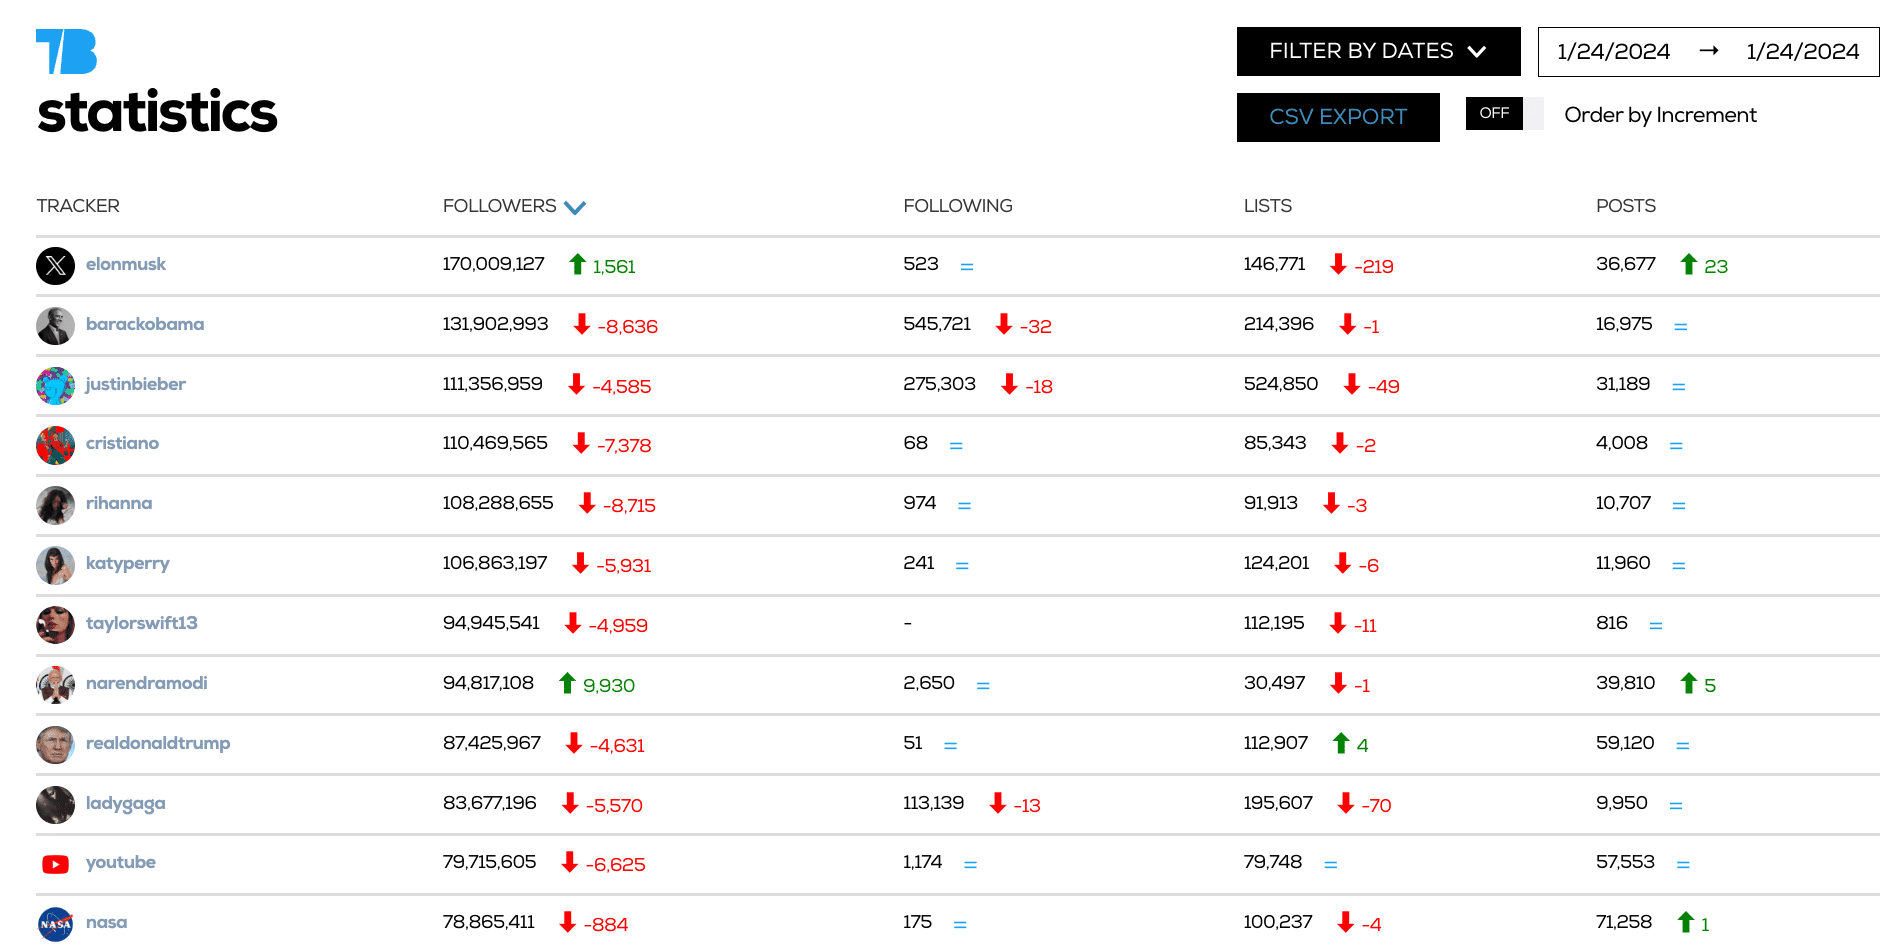Open the FILTER BY DATES dropdown

click(1377, 51)
